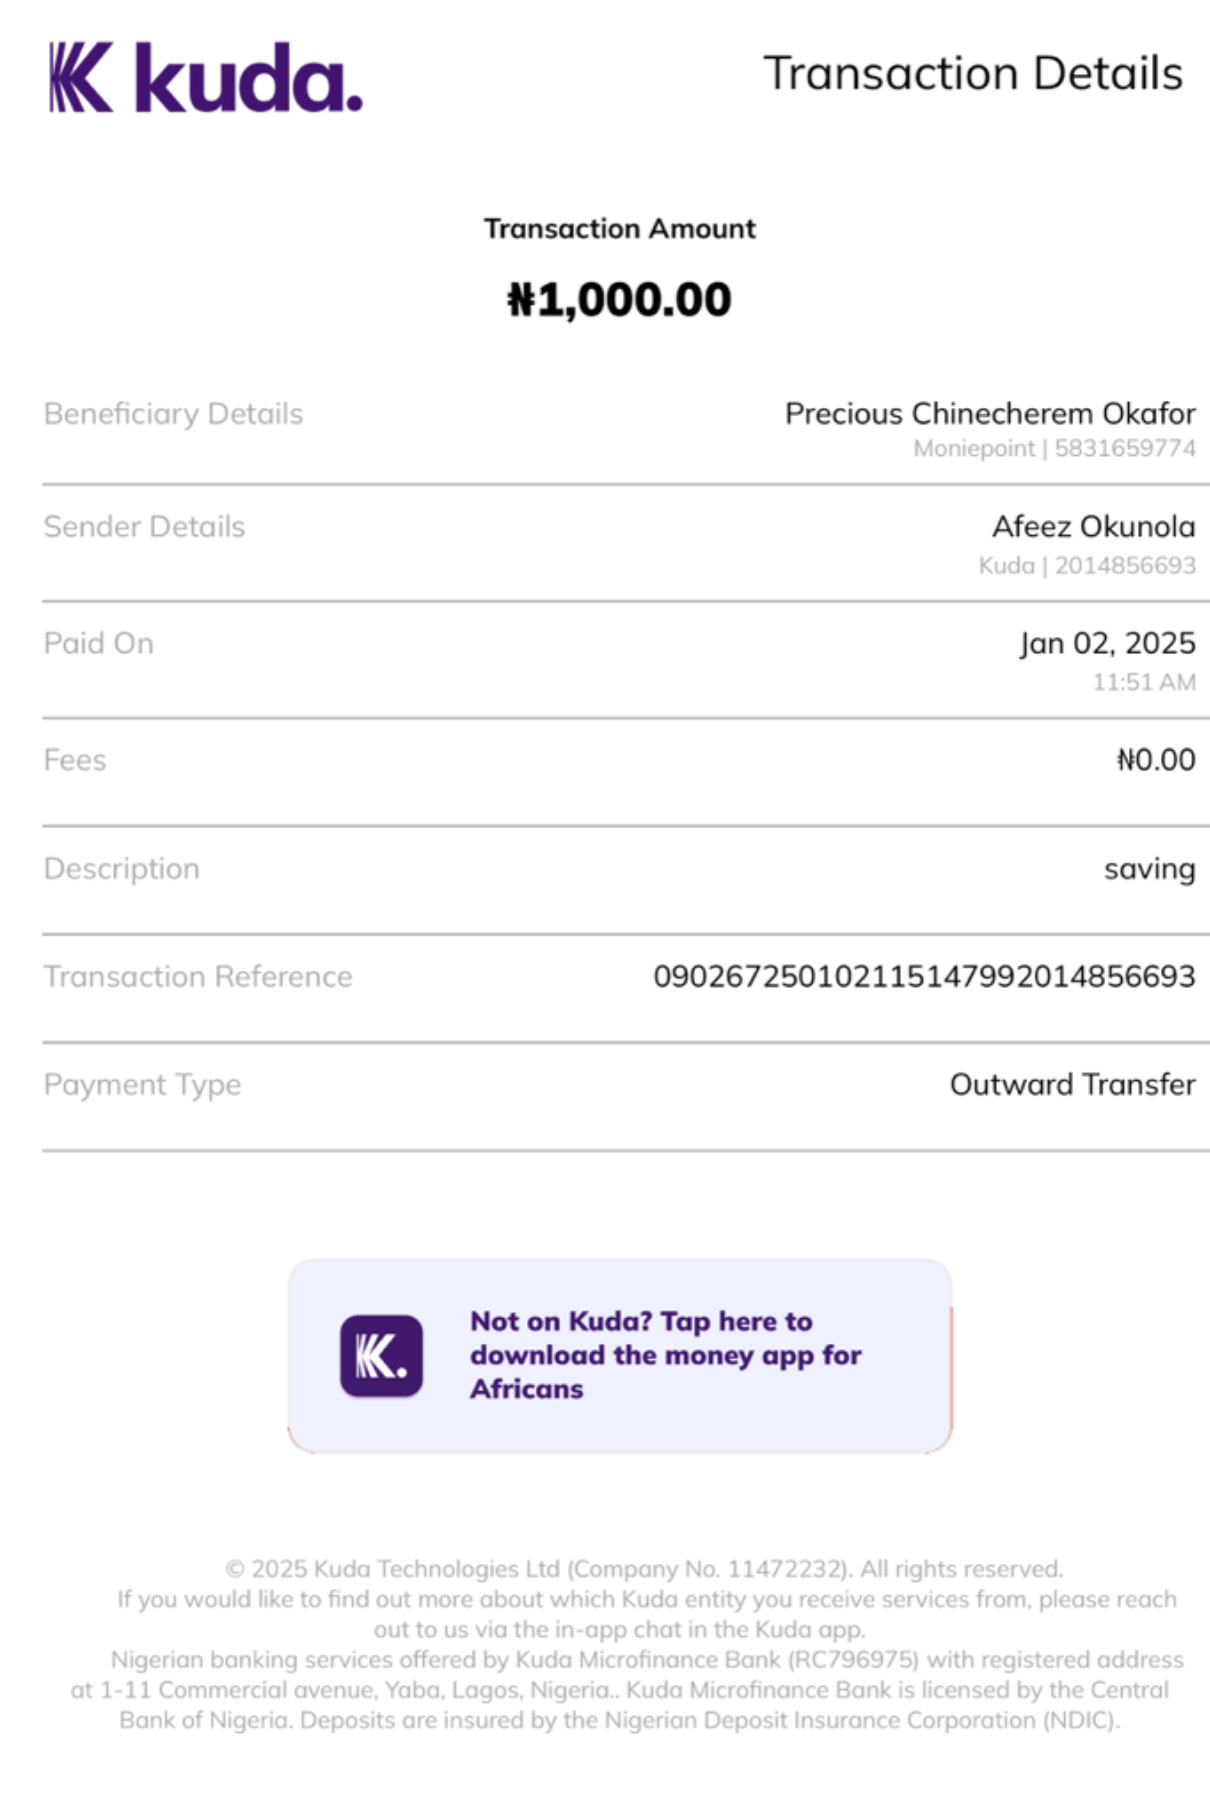Click the Jan 02, 2025 payment date

(1107, 643)
